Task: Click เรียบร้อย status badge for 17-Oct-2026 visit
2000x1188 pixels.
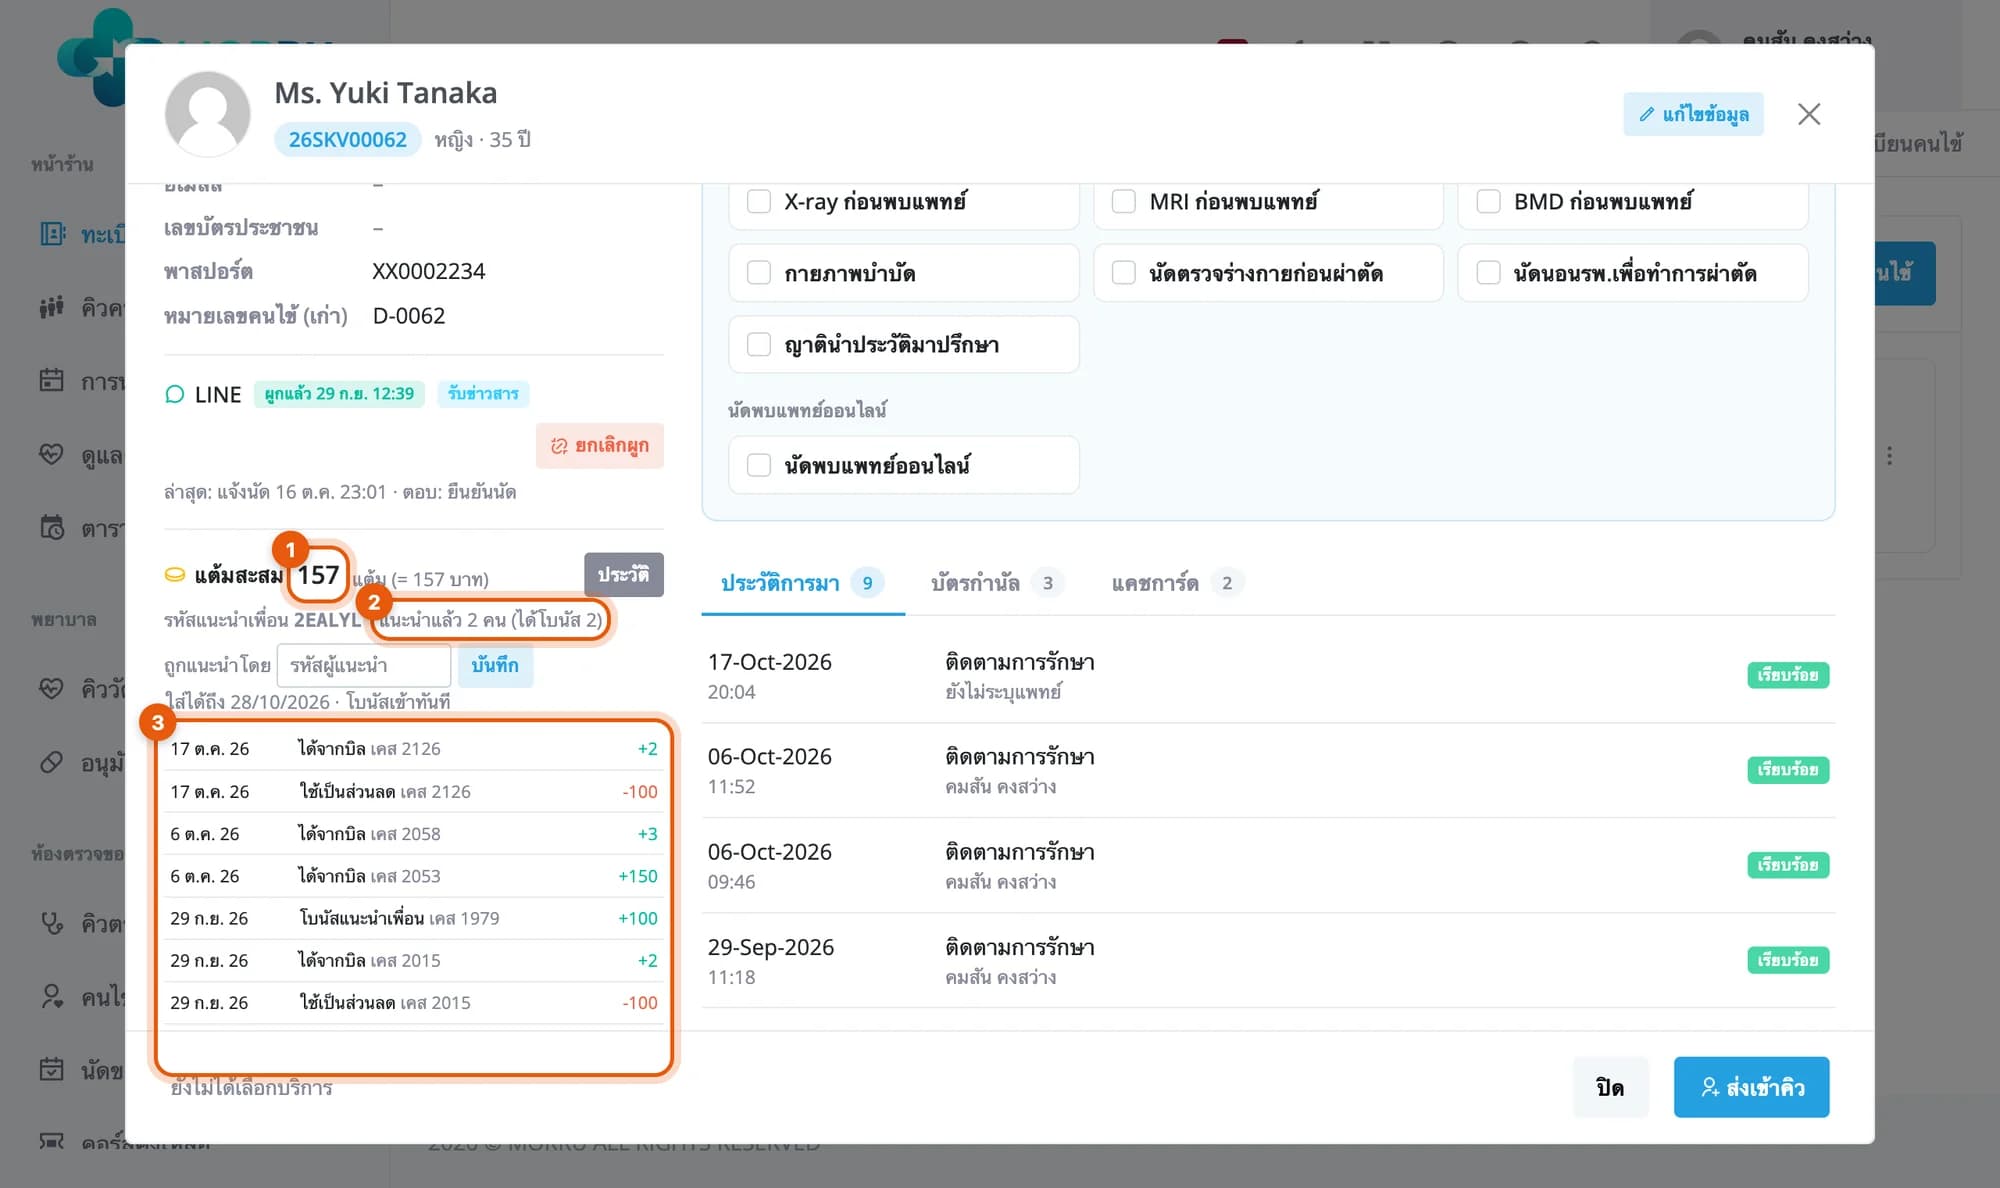Action: point(1788,676)
